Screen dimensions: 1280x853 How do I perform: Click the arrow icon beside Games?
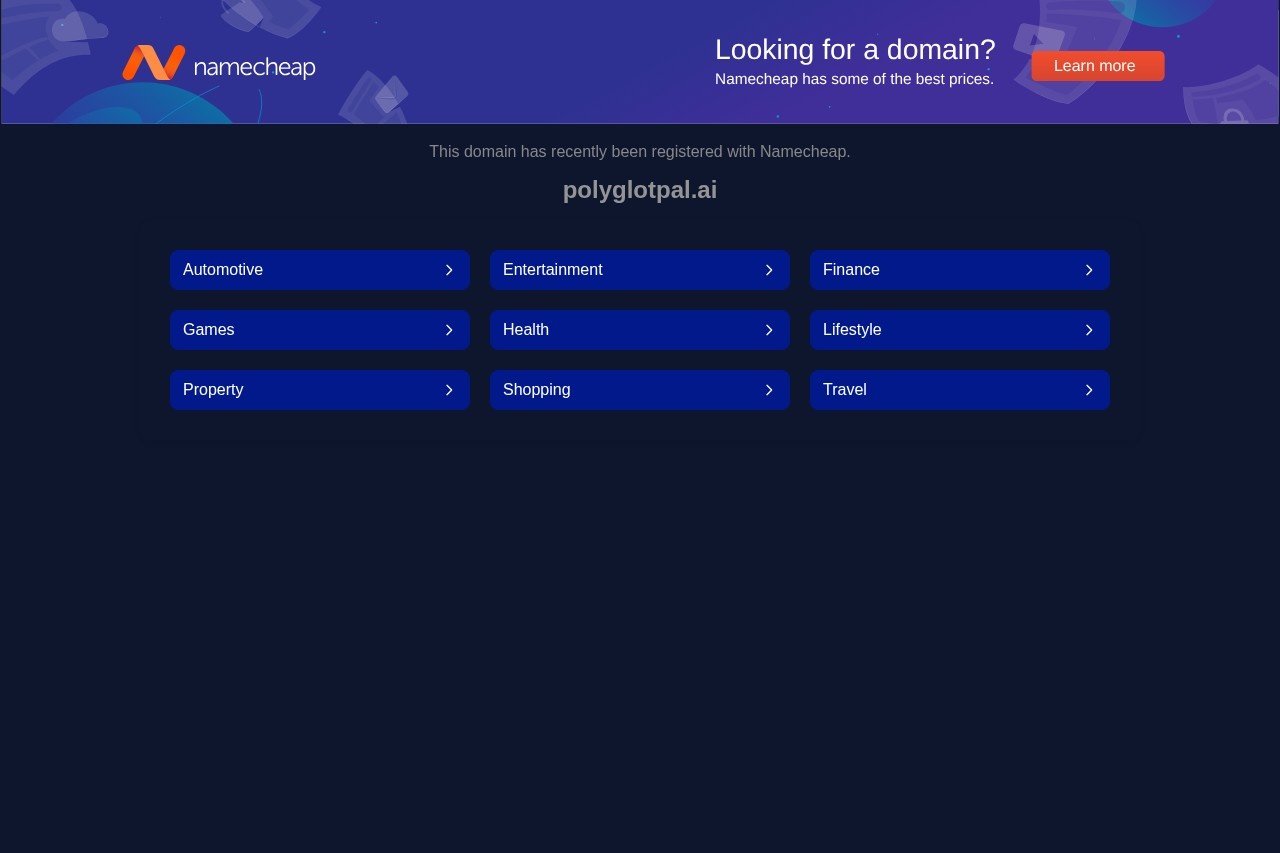pos(449,330)
